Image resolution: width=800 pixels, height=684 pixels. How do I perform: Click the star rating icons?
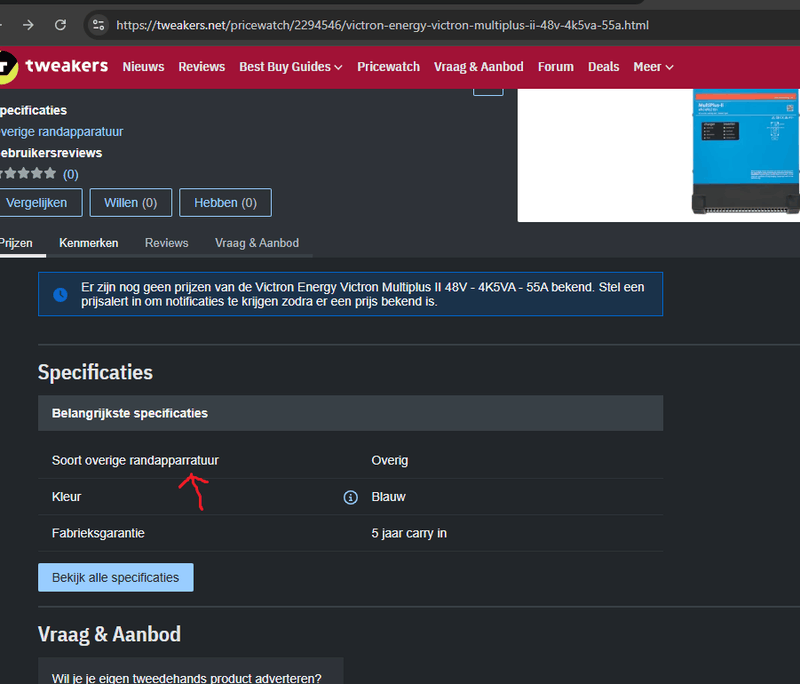pos(28,173)
